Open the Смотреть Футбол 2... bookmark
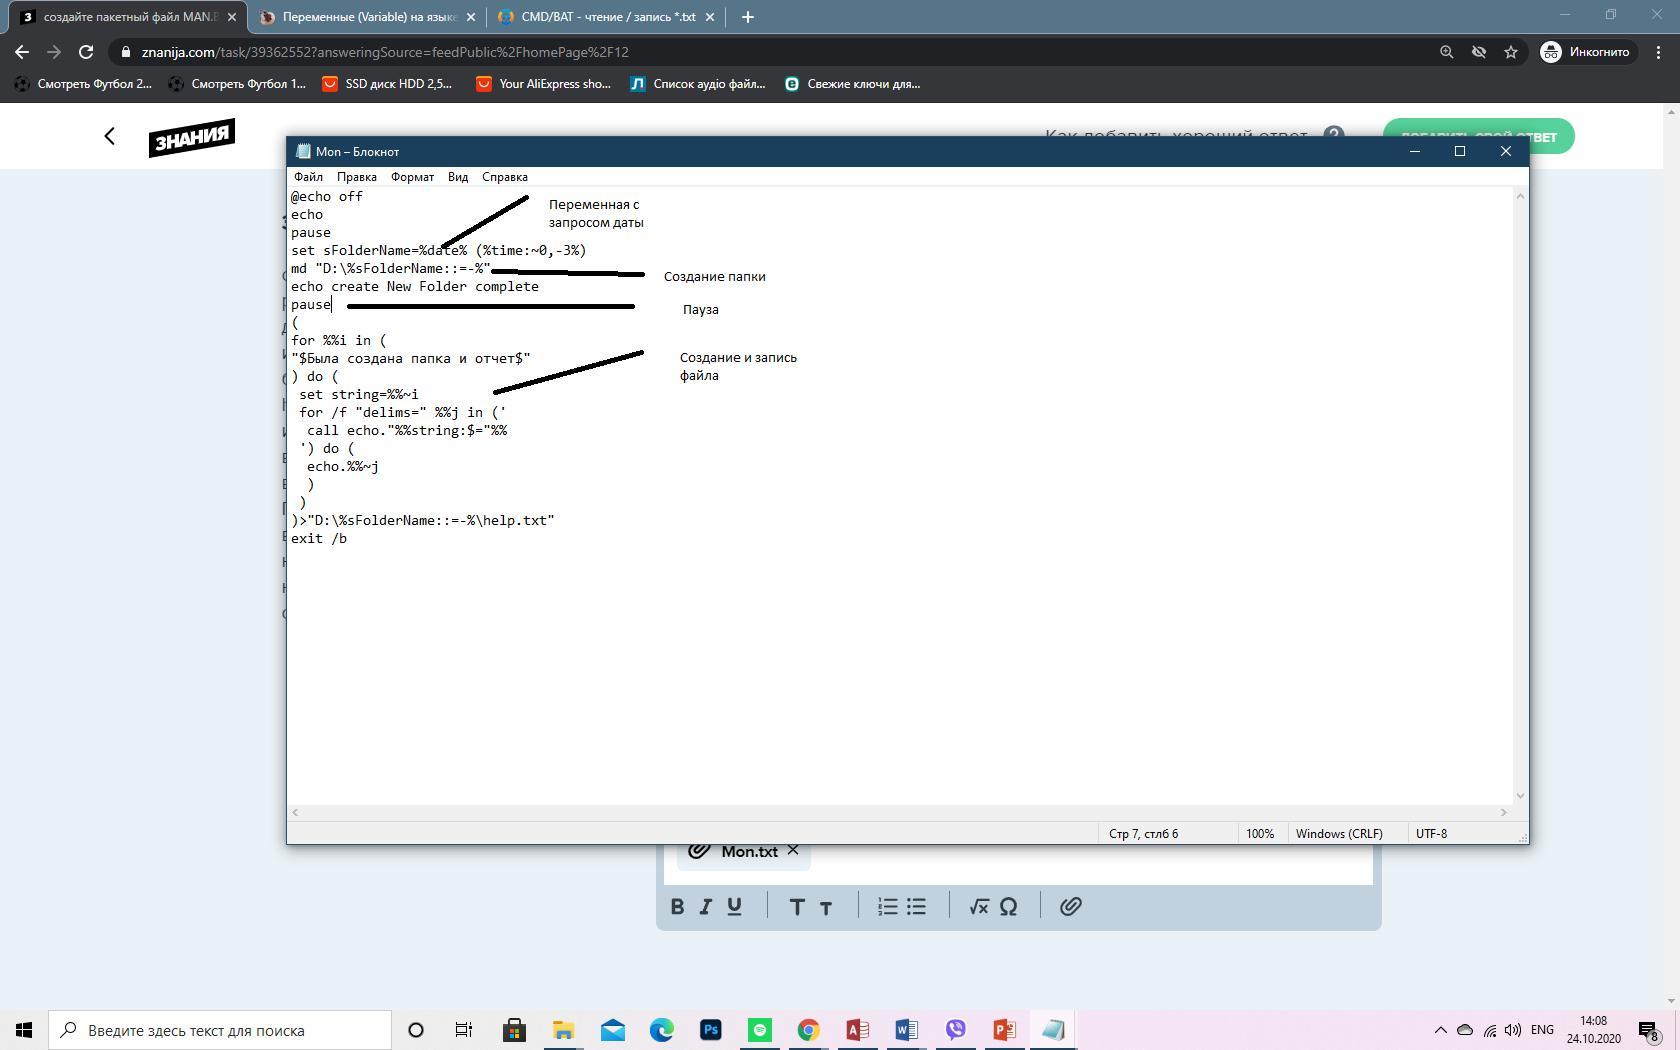Screen dimensions: 1680x1050 [83, 84]
